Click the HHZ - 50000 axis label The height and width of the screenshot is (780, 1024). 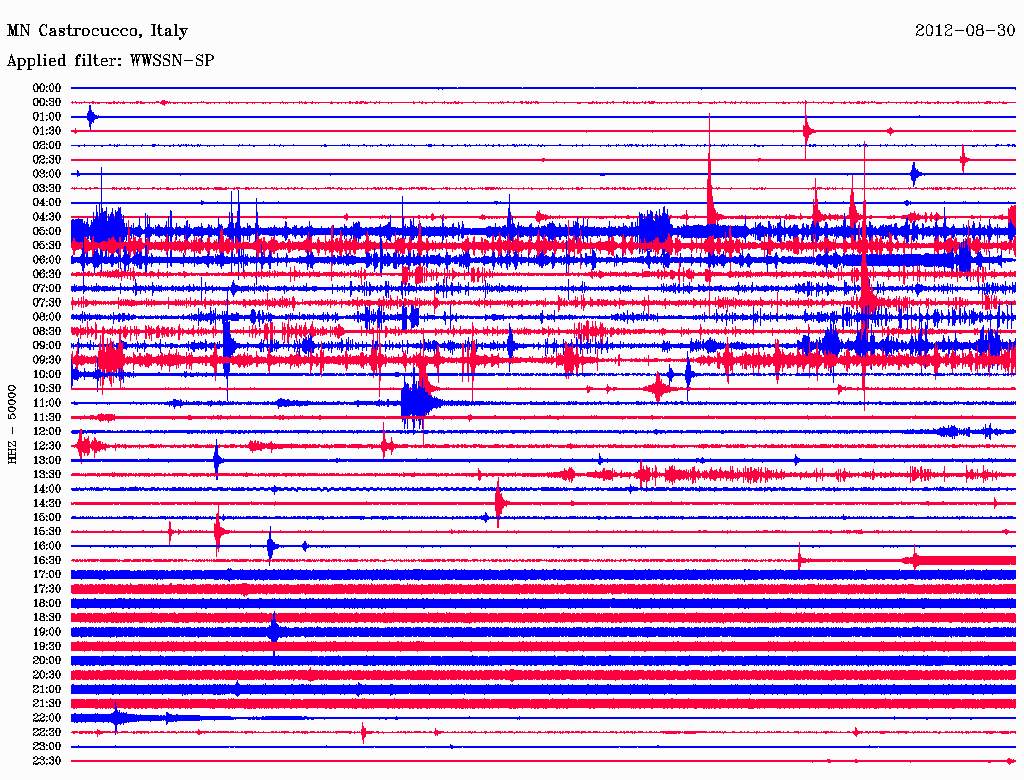12,424
